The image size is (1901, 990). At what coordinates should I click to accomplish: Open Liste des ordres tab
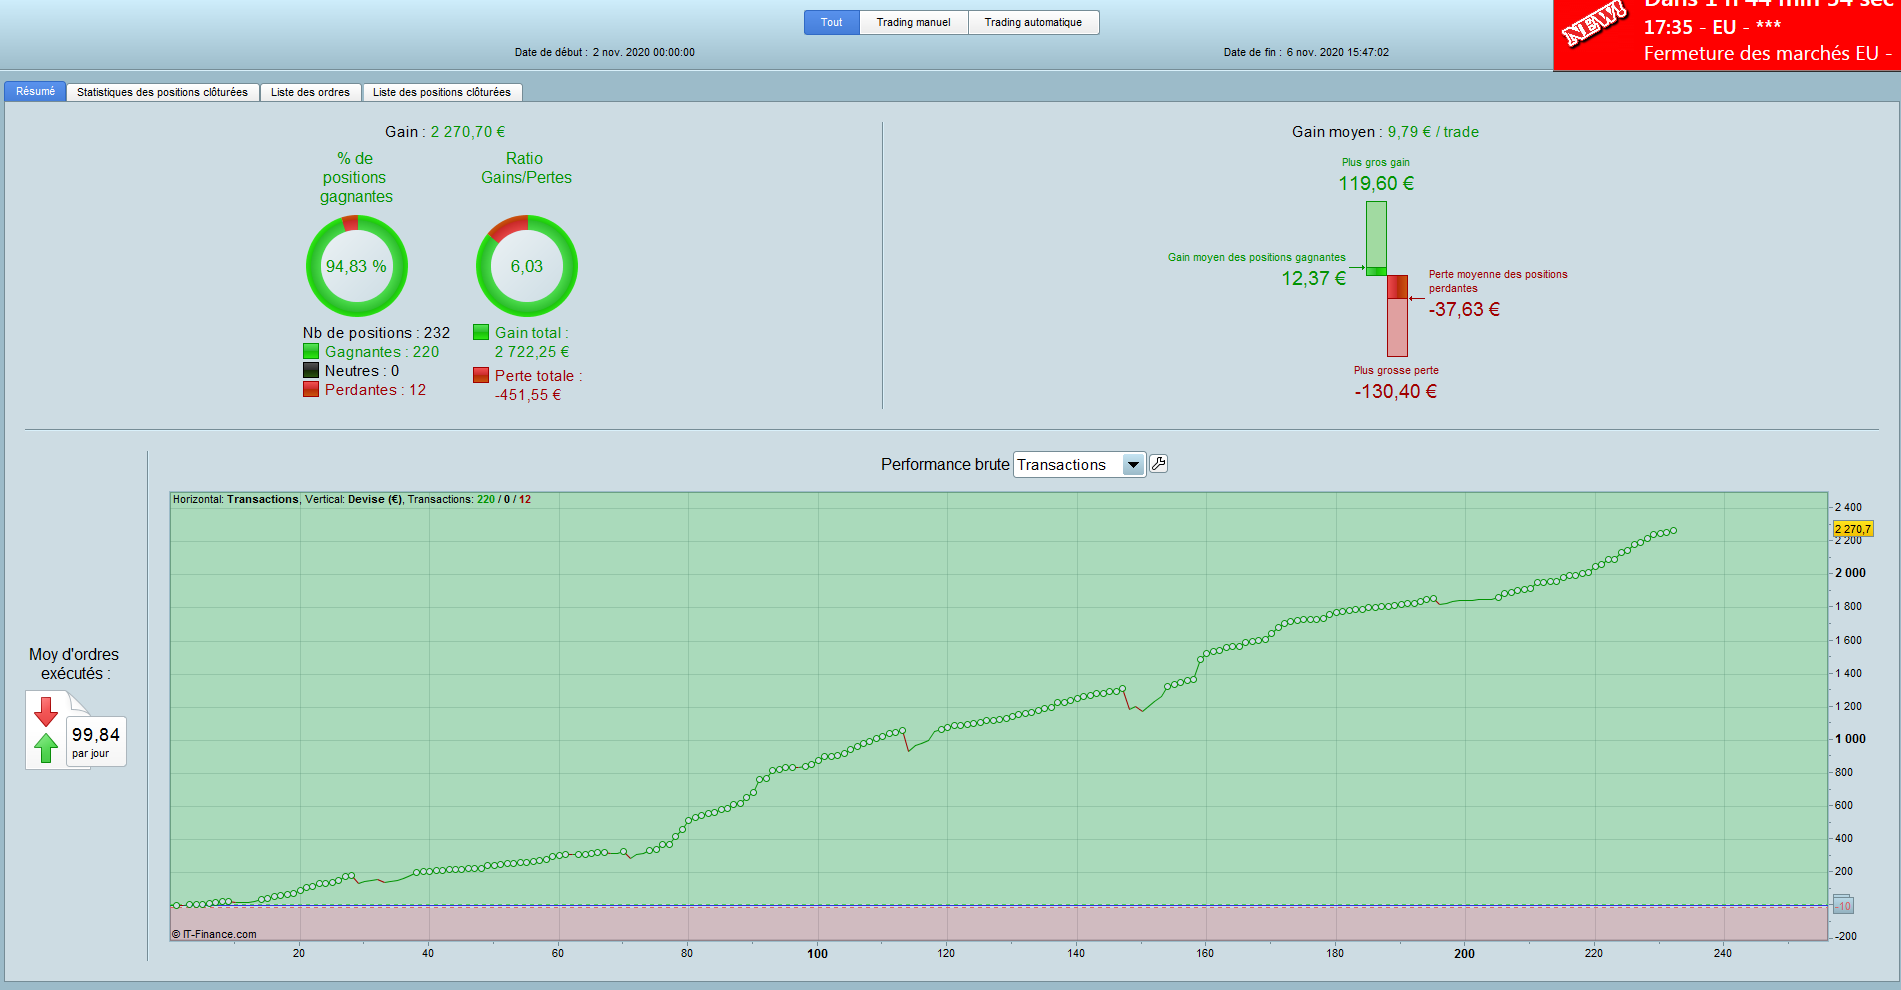[310, 92]
